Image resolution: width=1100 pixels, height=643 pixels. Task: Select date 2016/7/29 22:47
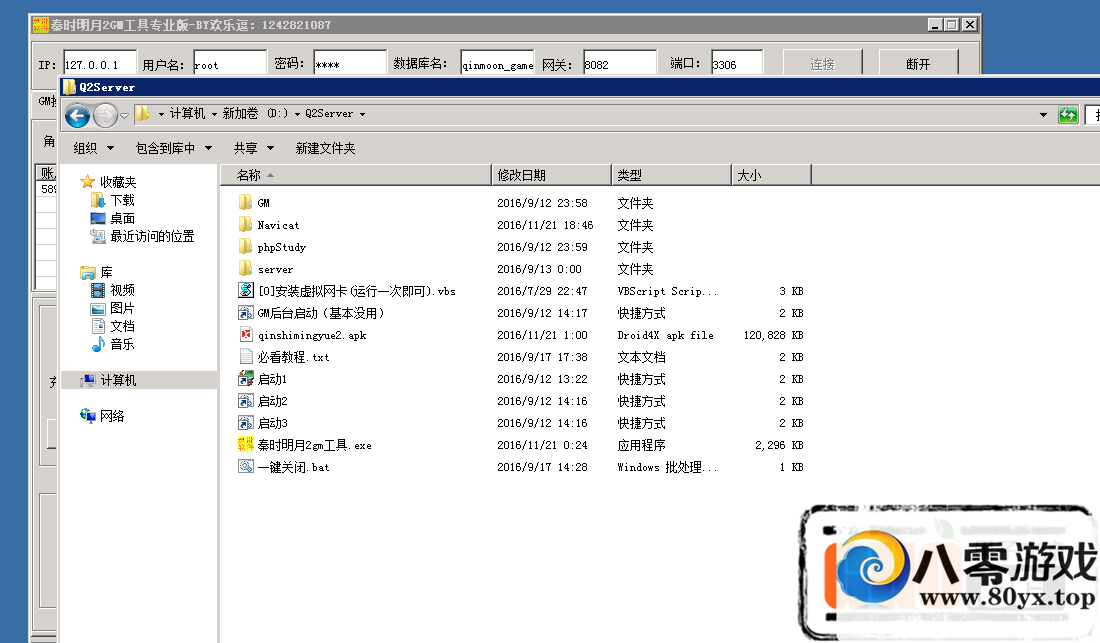(x=542, y=291)
